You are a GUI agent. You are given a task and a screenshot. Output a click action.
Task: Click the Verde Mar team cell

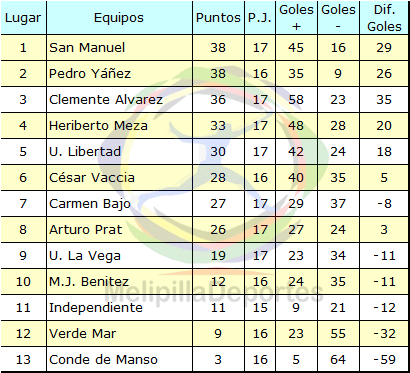pyautogui.click(x=119, y=334)
